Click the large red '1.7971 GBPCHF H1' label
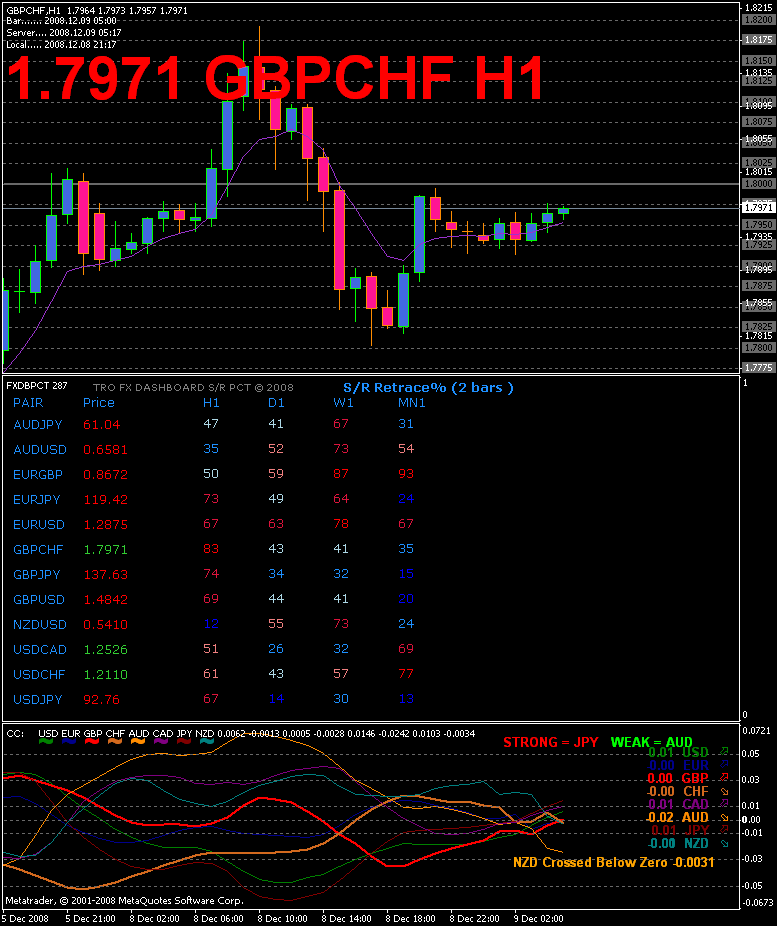 coord(275,79)
